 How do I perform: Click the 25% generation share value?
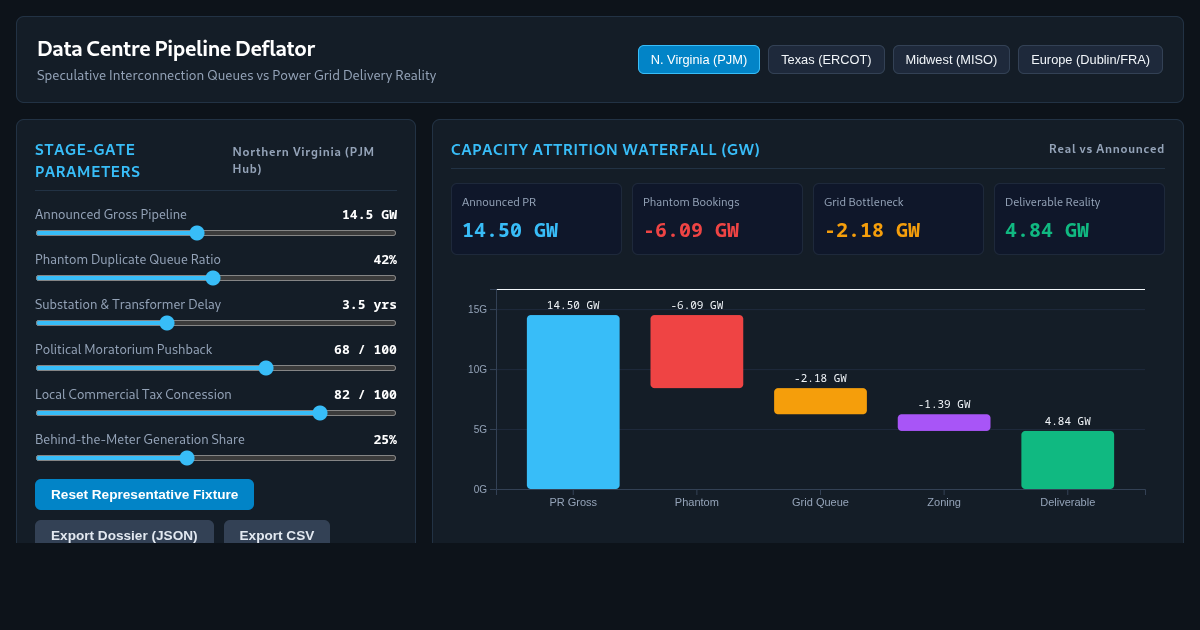pos(385,439)
